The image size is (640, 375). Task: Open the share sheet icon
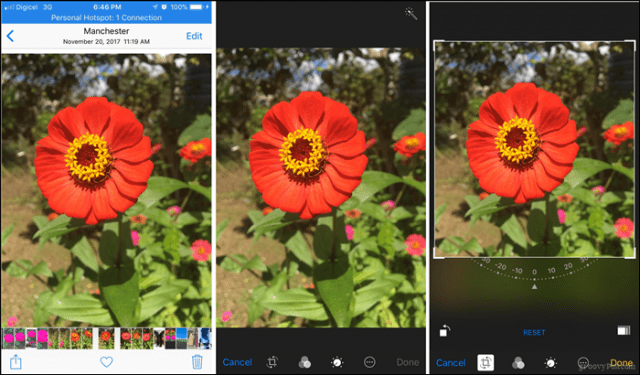click(x=16, y=362)
